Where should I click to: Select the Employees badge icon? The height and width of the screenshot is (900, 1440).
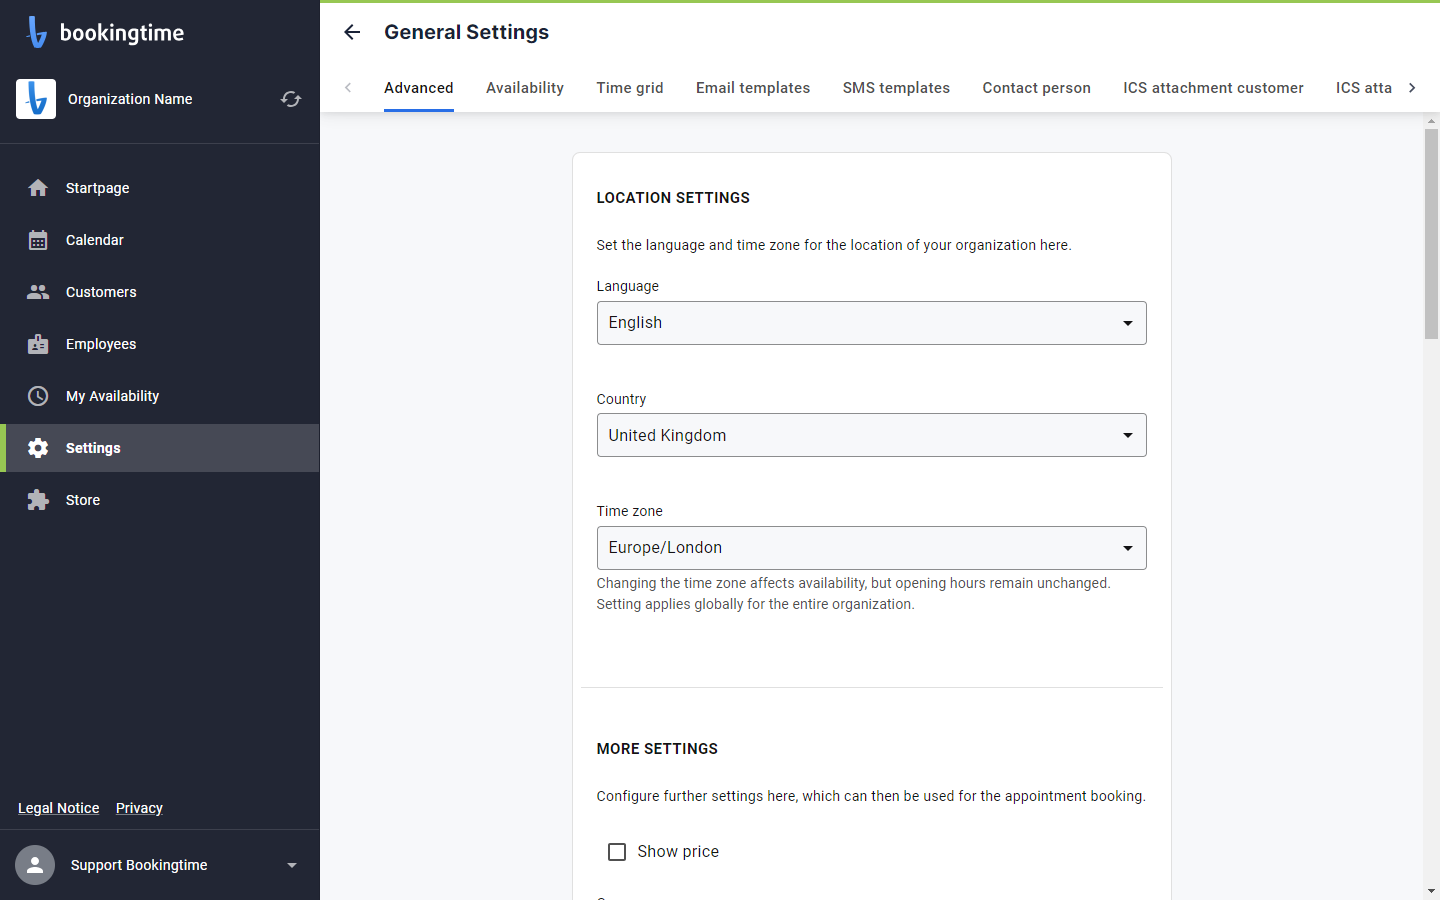(38, 344)
